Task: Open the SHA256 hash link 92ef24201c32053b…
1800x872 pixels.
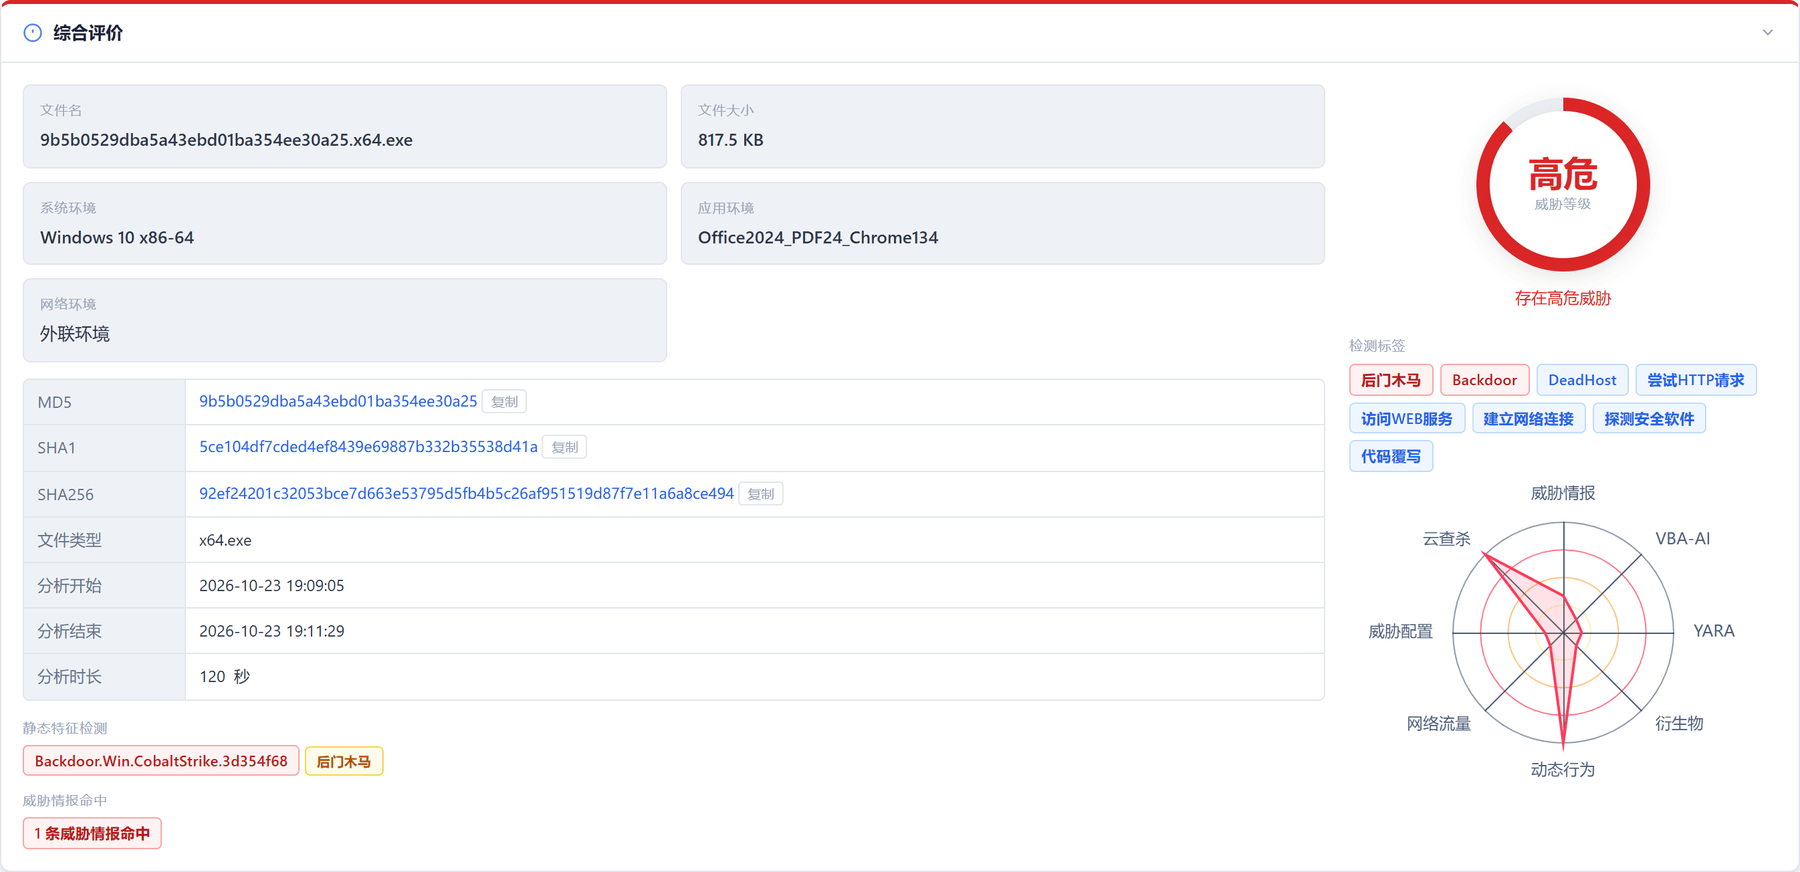Action: [x=466, y=493]
